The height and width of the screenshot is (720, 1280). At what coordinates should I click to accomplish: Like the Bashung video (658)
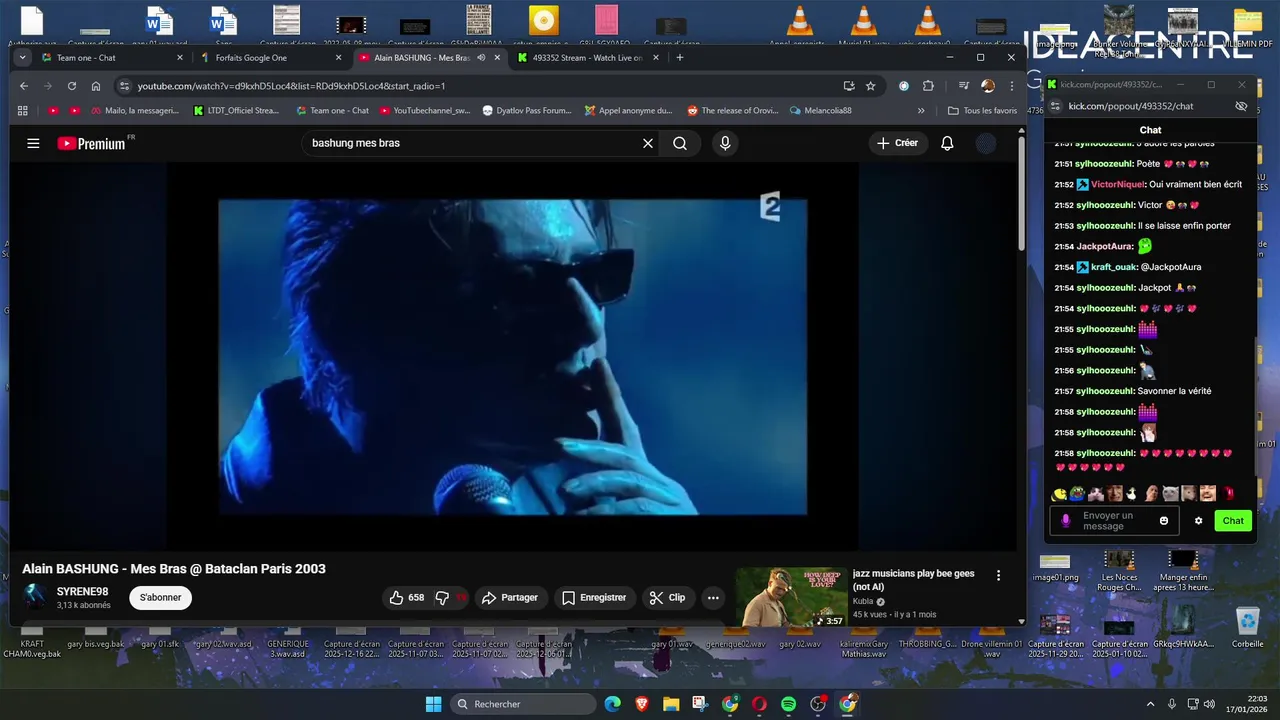click(407, 597)
